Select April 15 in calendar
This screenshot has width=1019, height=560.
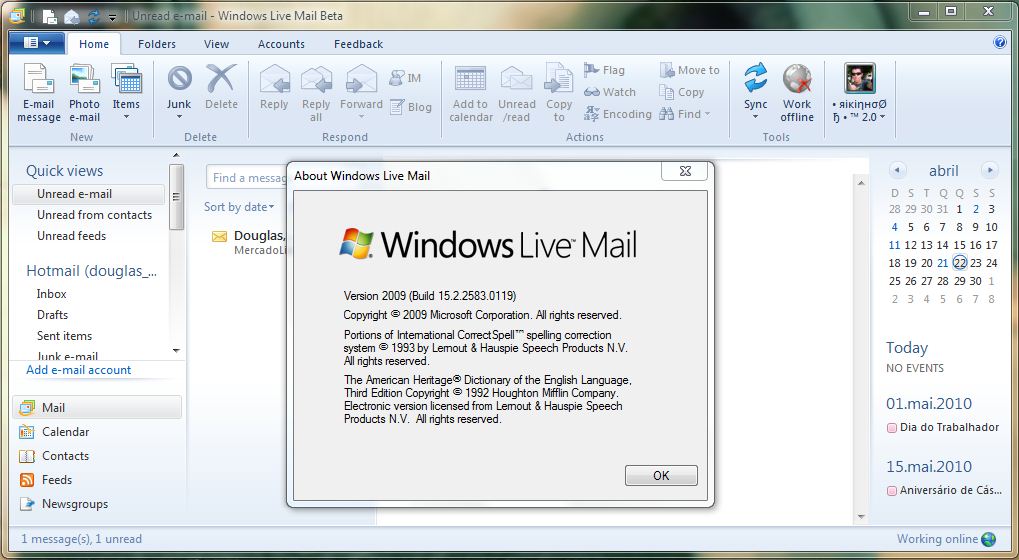[x=959, y=245]
